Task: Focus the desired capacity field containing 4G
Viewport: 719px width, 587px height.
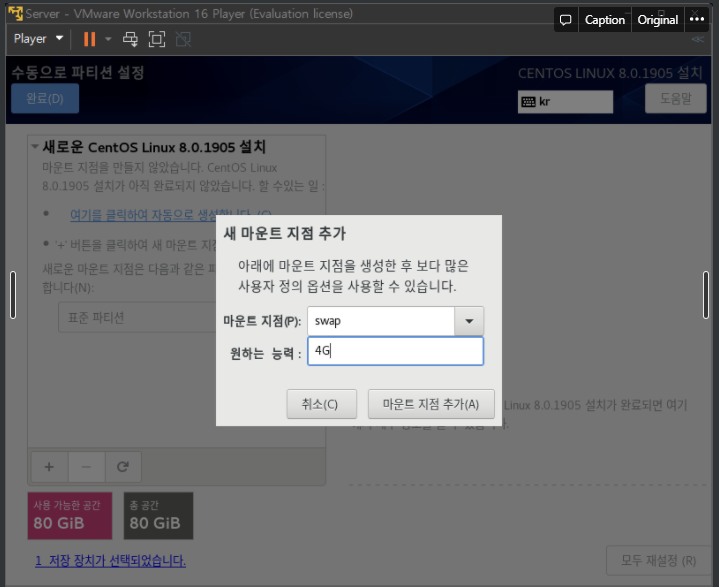Action: tap(395, 351)
